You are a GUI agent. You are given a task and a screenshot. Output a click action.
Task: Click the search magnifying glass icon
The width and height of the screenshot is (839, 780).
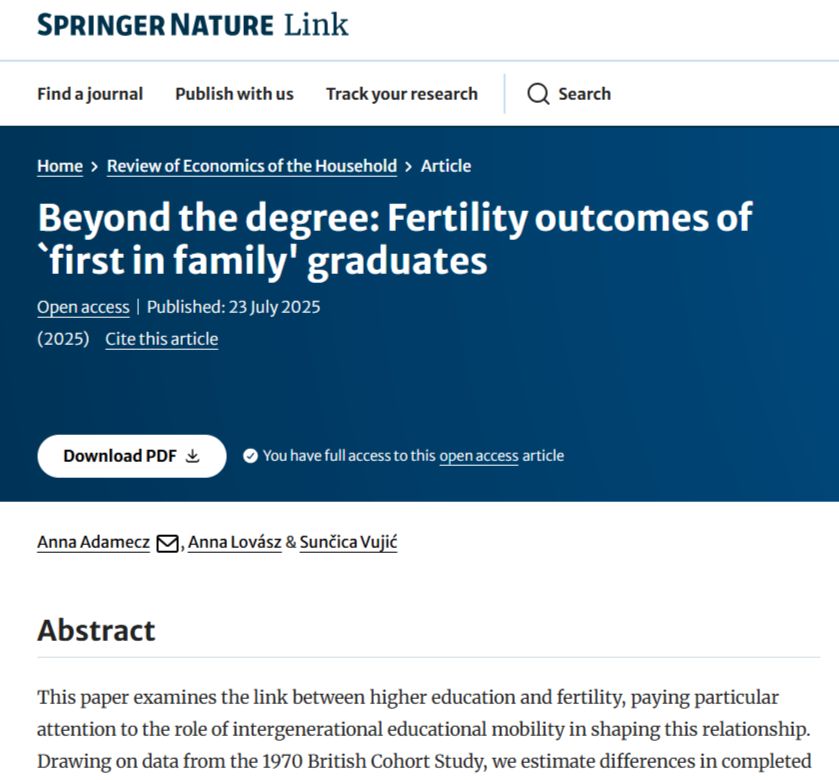pyautogui.click(x=538, y=94)
